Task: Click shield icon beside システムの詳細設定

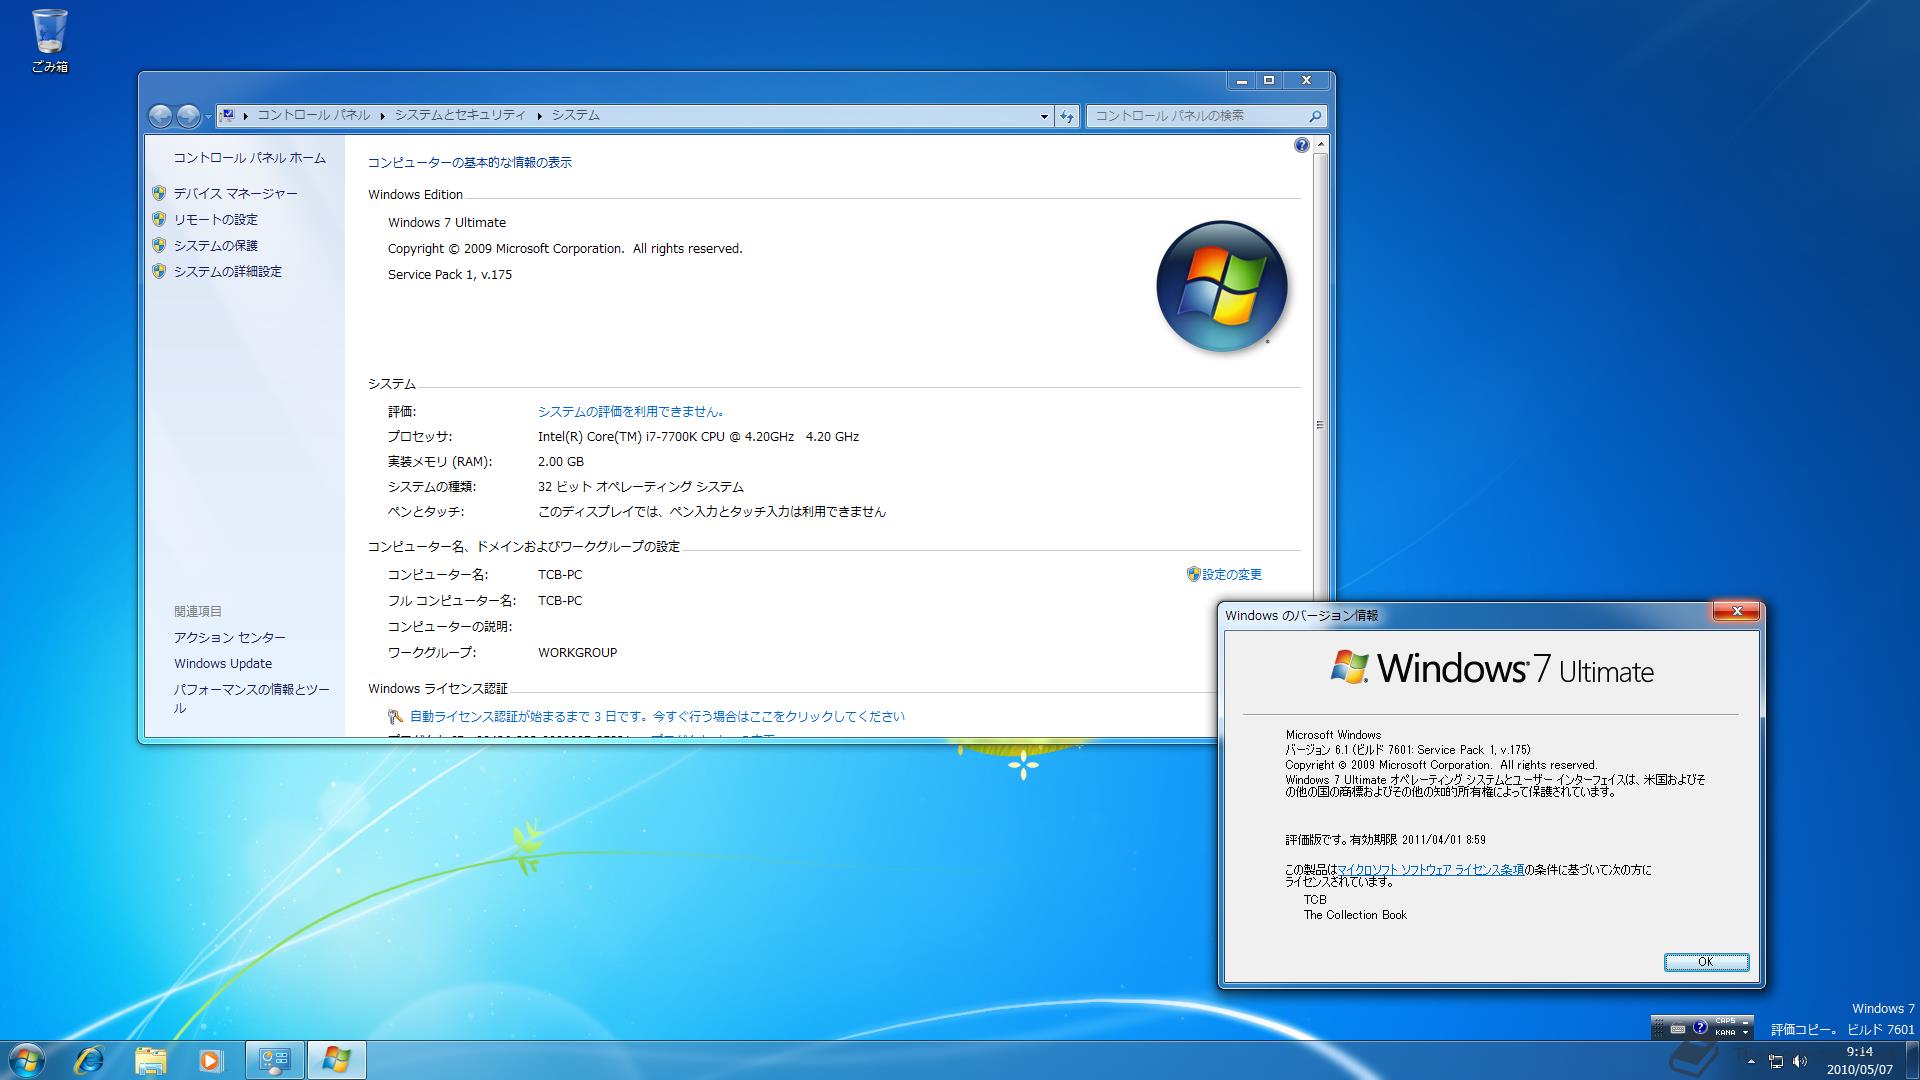Action: pos(159,271)
